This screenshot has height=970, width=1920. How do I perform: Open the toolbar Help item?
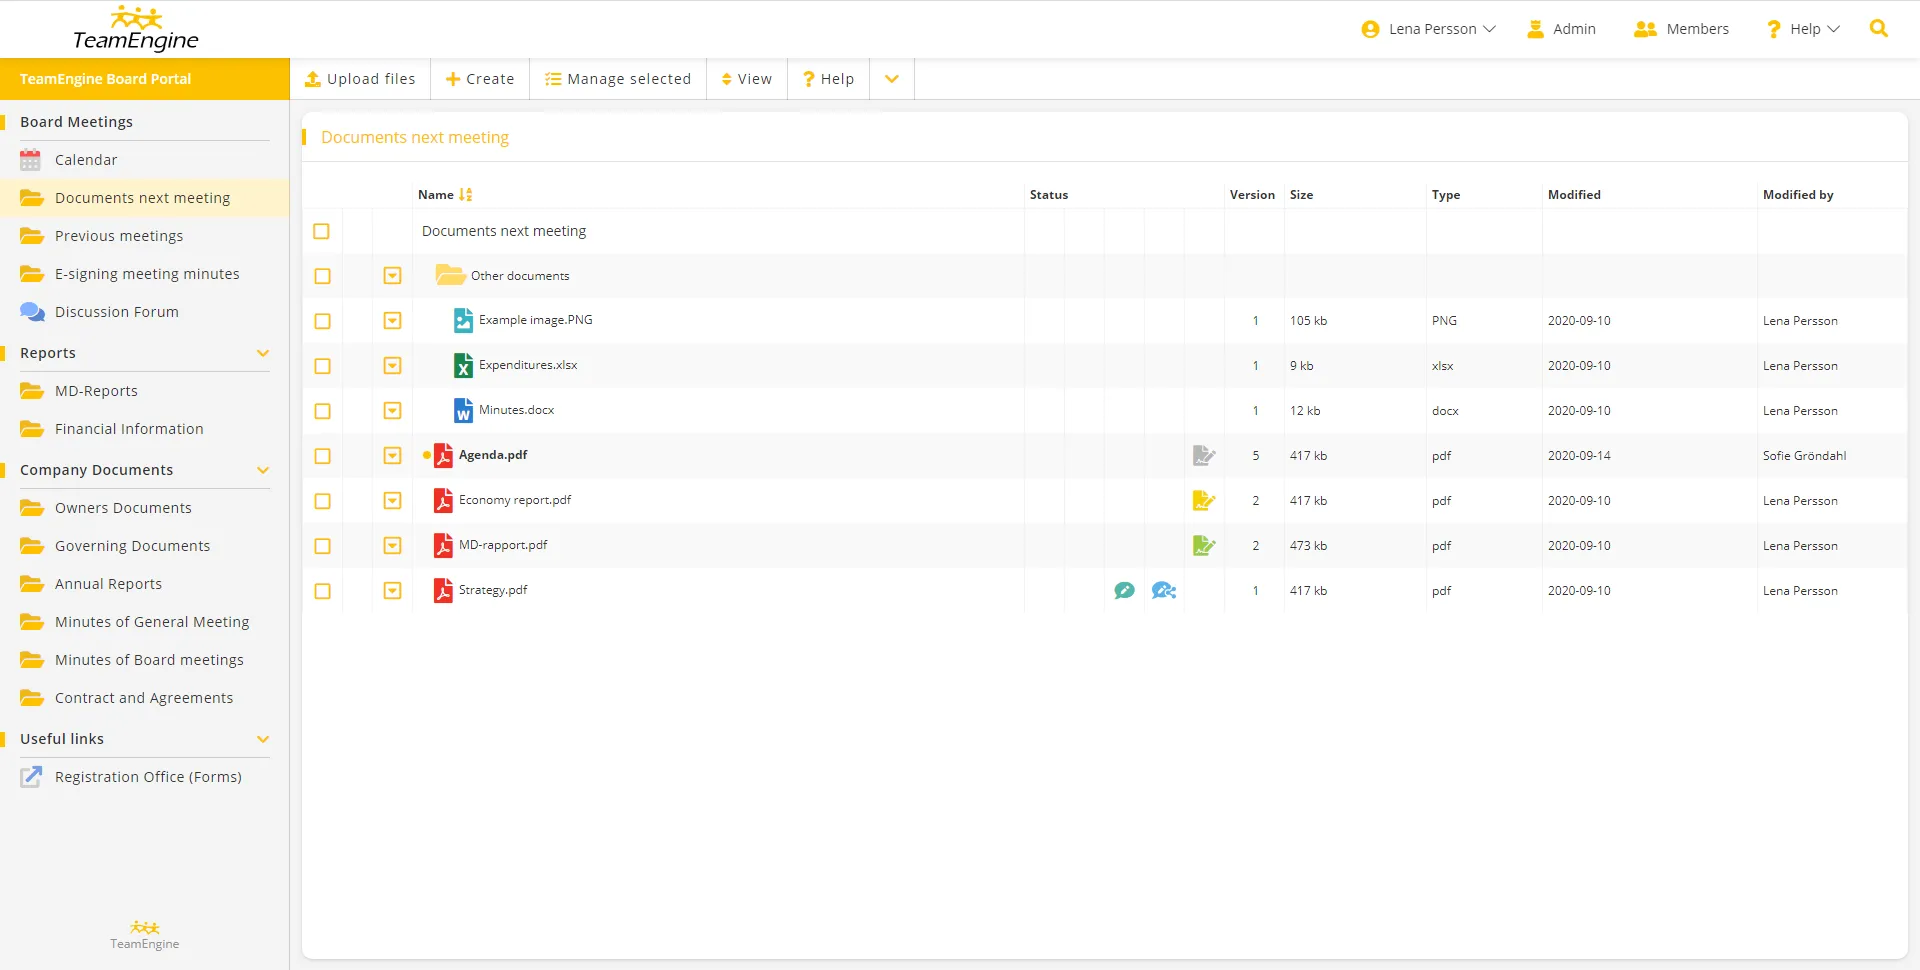828,79
